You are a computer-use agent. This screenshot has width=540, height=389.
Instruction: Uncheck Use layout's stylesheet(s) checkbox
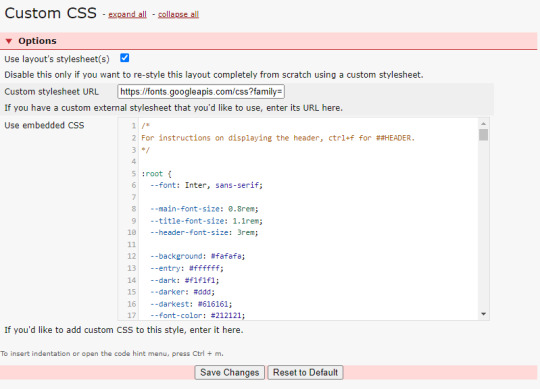125,58
